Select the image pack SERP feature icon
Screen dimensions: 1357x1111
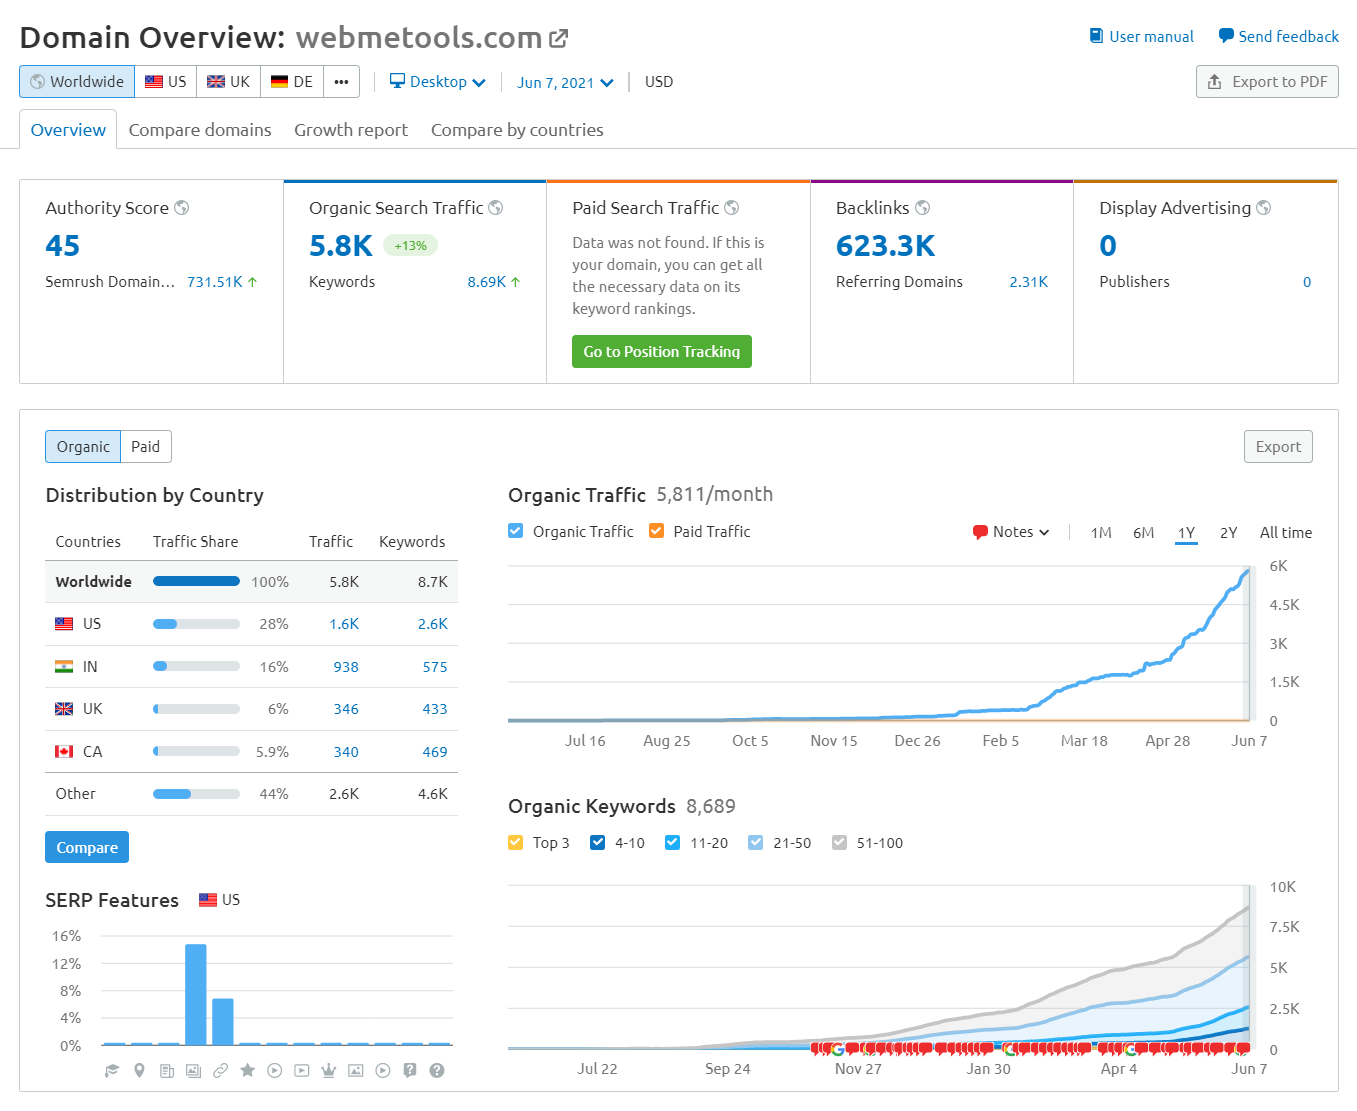click(193, 1070)
